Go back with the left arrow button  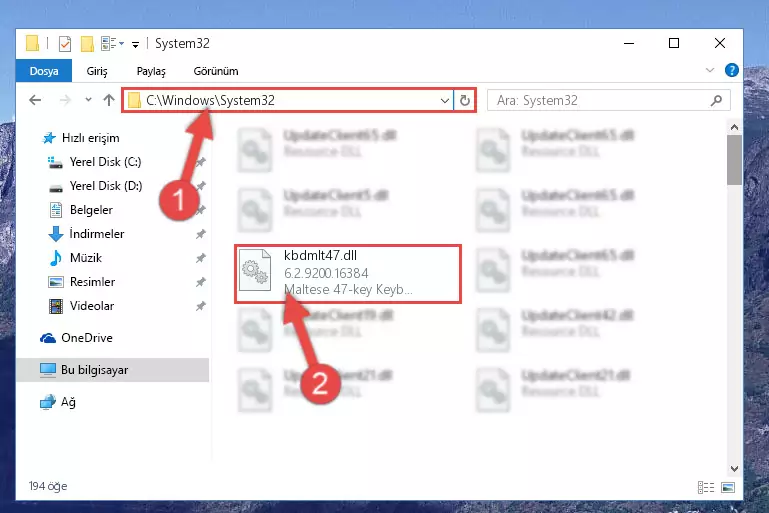pyautogui.click(x=35, y=100)
